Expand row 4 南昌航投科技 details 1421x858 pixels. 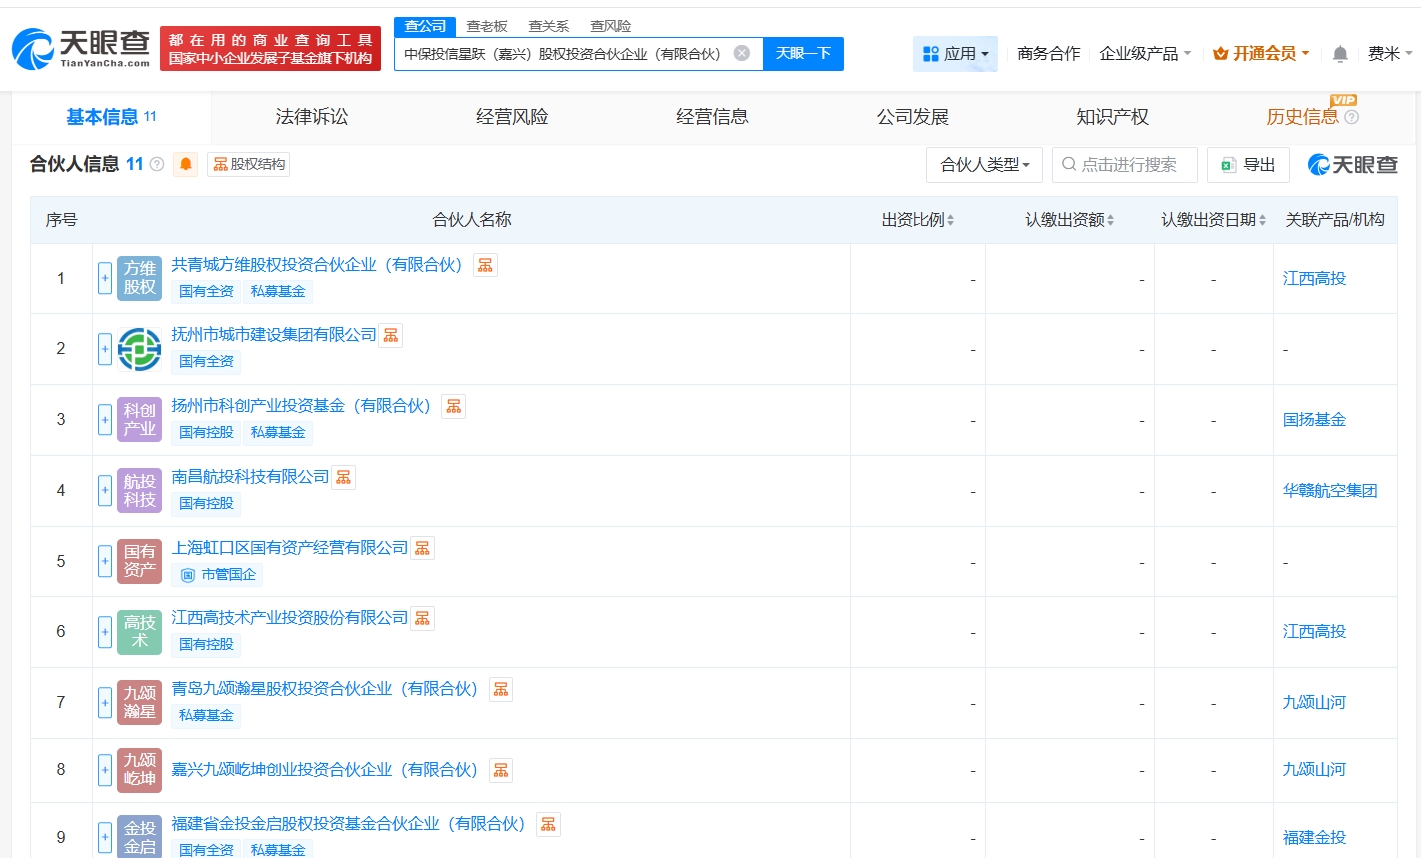[105, 491]
